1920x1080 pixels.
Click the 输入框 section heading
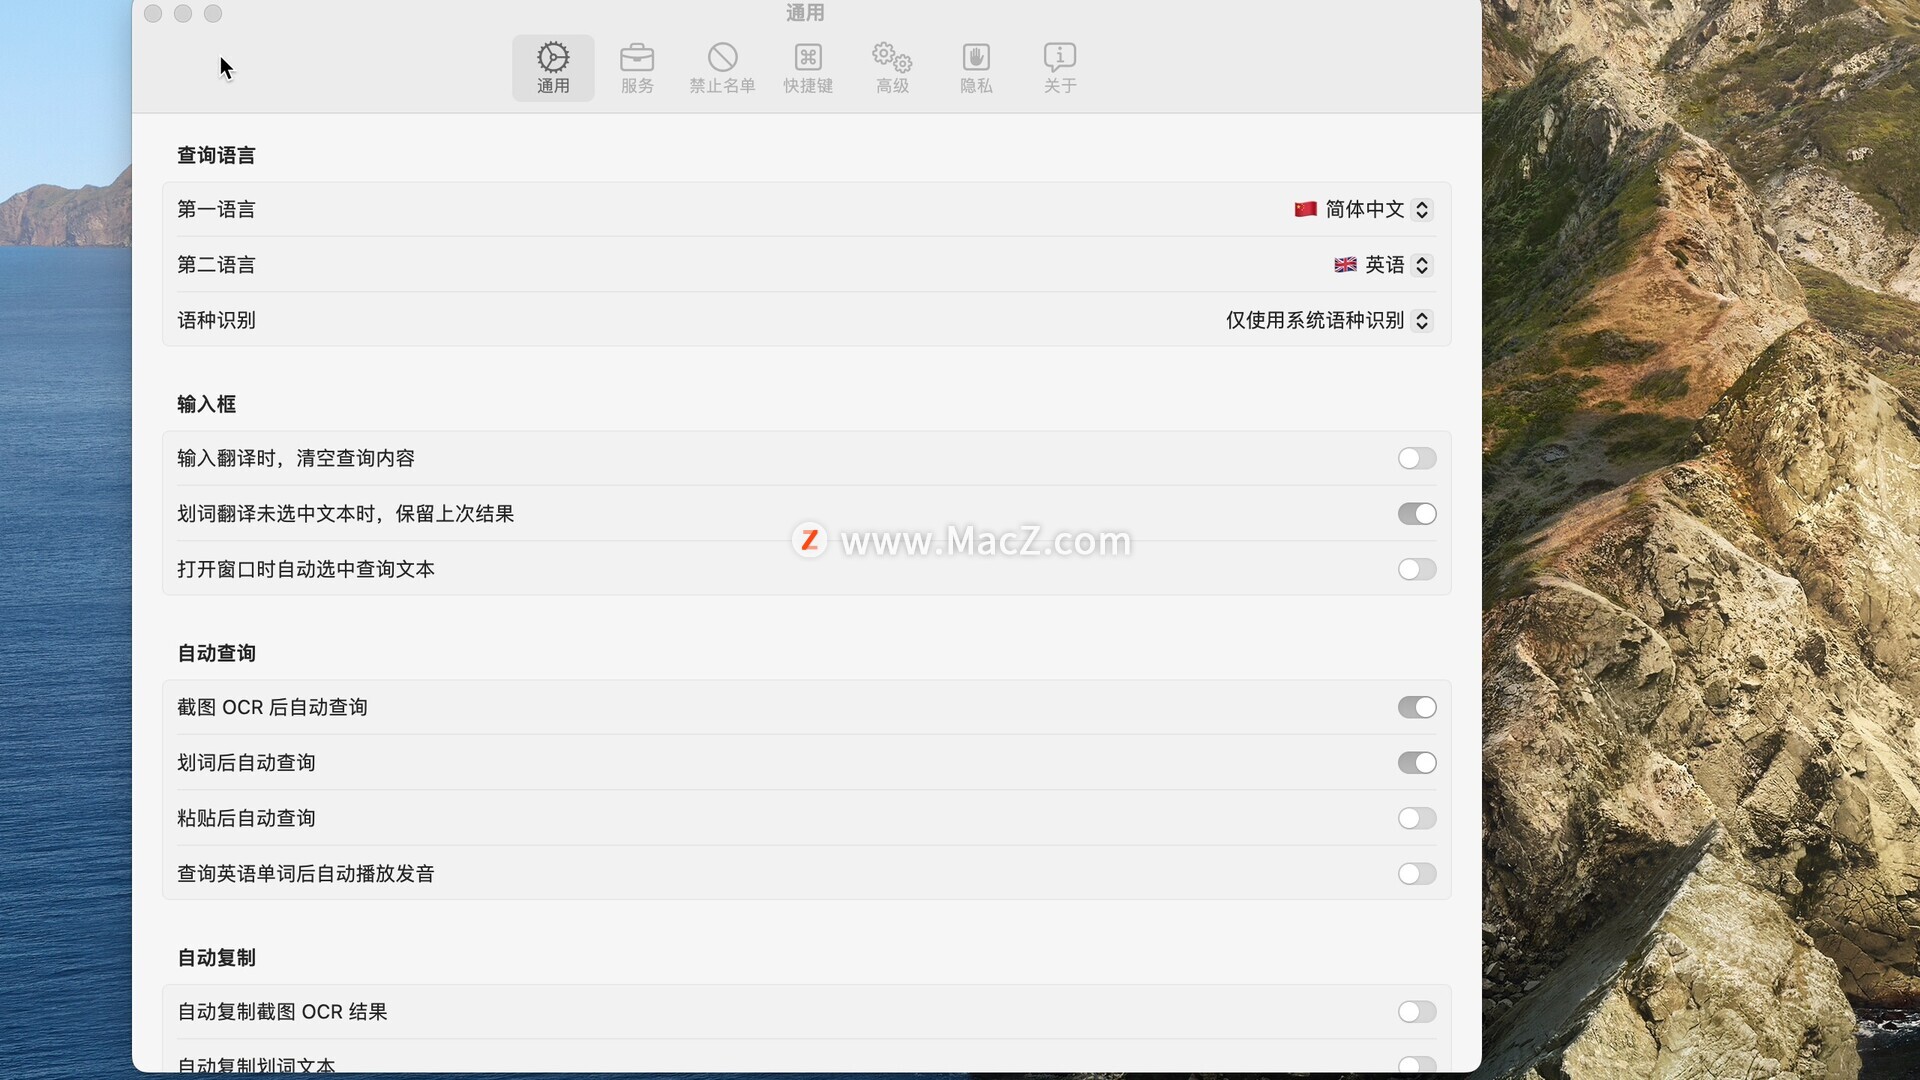(206, 404)
